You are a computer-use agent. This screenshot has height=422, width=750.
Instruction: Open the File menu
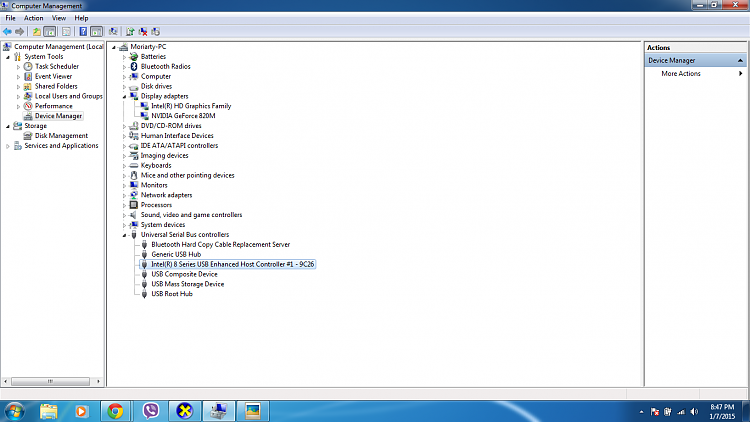(11, 18)
